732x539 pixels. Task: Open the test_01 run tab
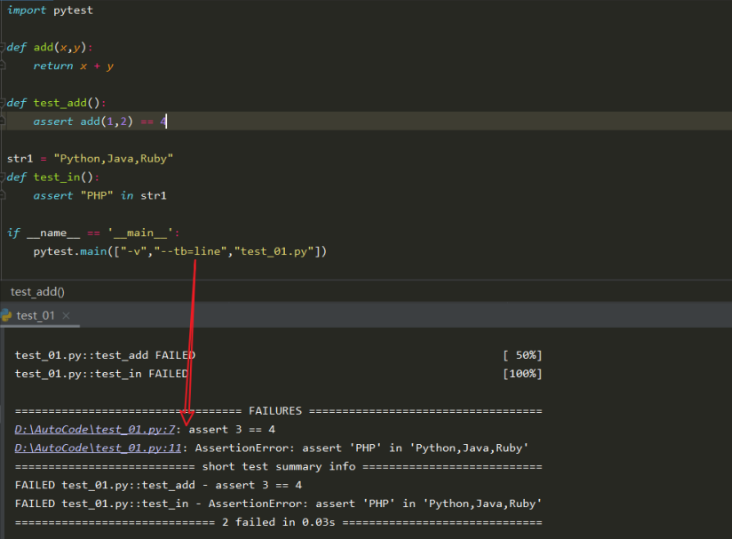point(35,316)
